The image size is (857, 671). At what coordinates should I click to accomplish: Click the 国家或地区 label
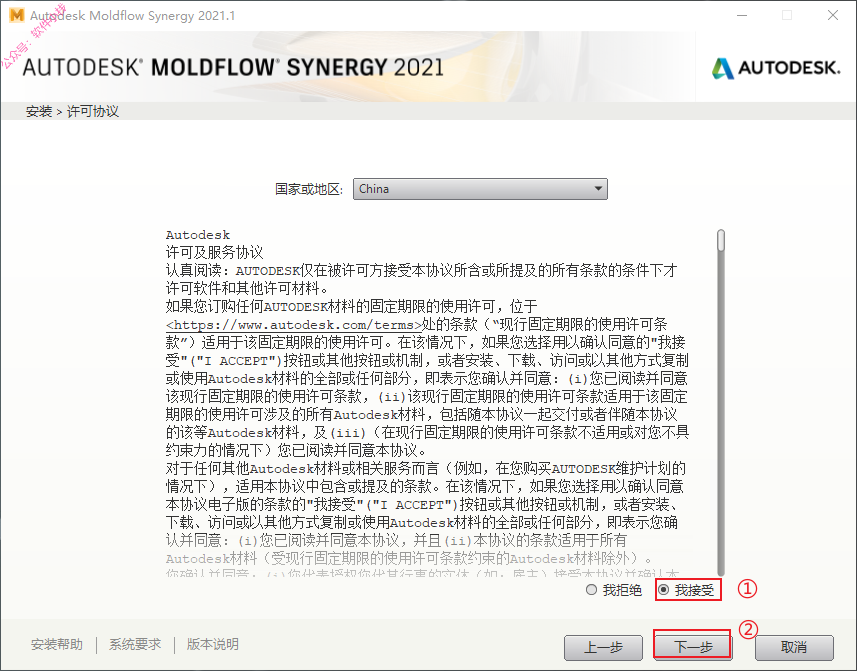point(309,189)
